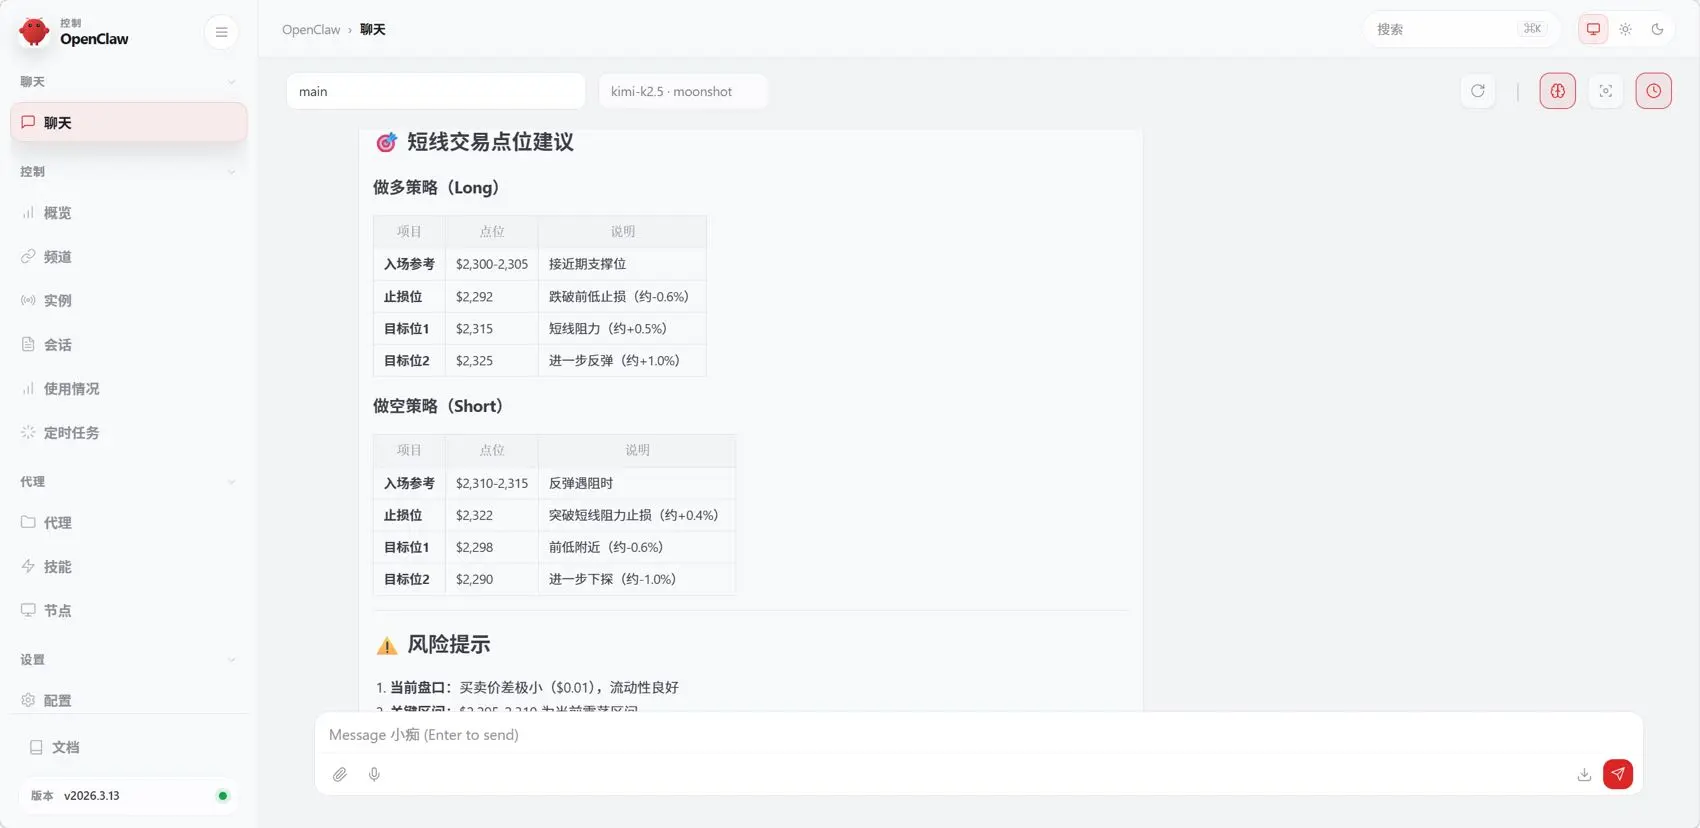Click the $2,322 stop-loss cell
Screen dimensions: 1700x828
pyautogui.click(x=492, y=515)
